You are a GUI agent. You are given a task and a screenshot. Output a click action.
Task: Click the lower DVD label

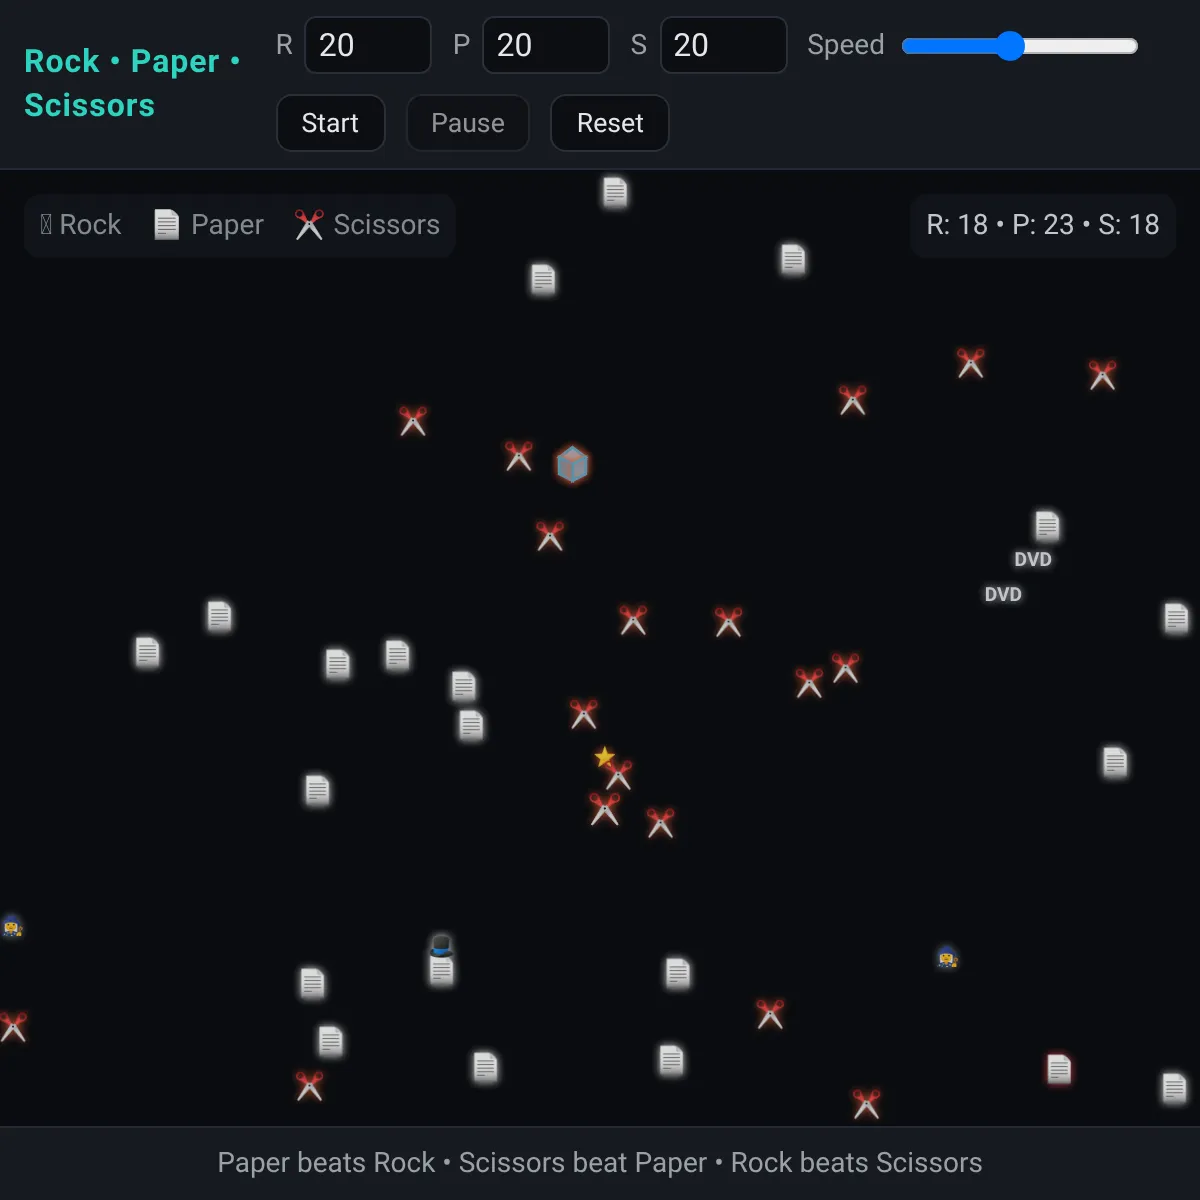[1003, 595]
